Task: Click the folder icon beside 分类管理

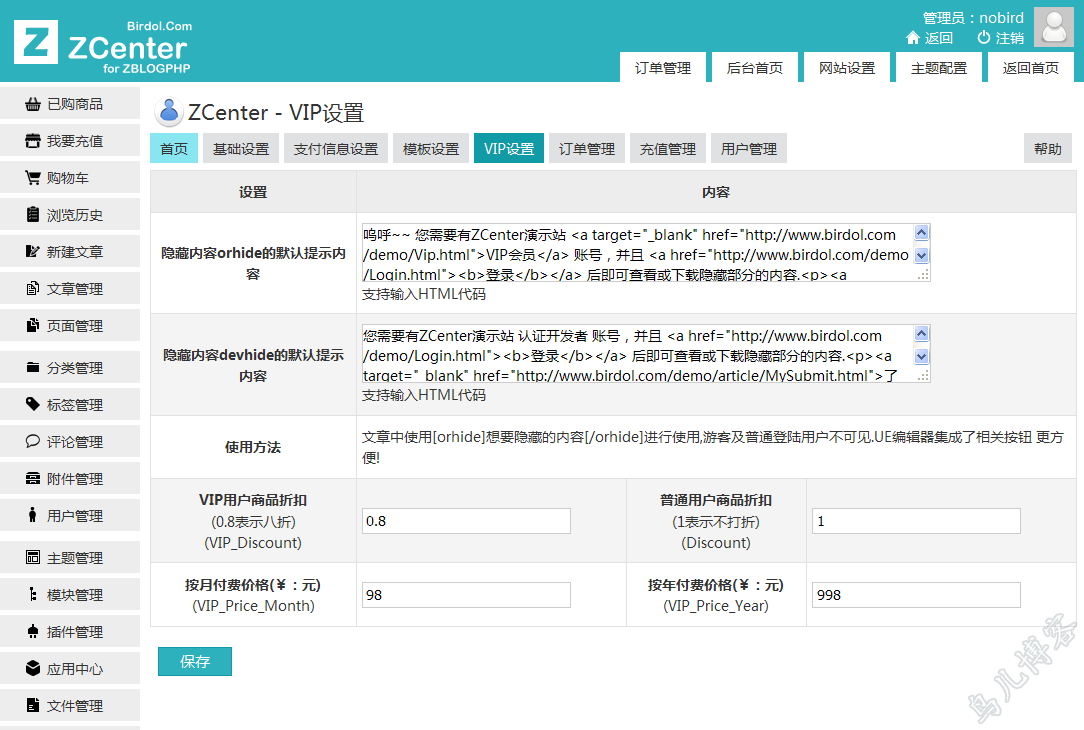Action: click(32, 367)
